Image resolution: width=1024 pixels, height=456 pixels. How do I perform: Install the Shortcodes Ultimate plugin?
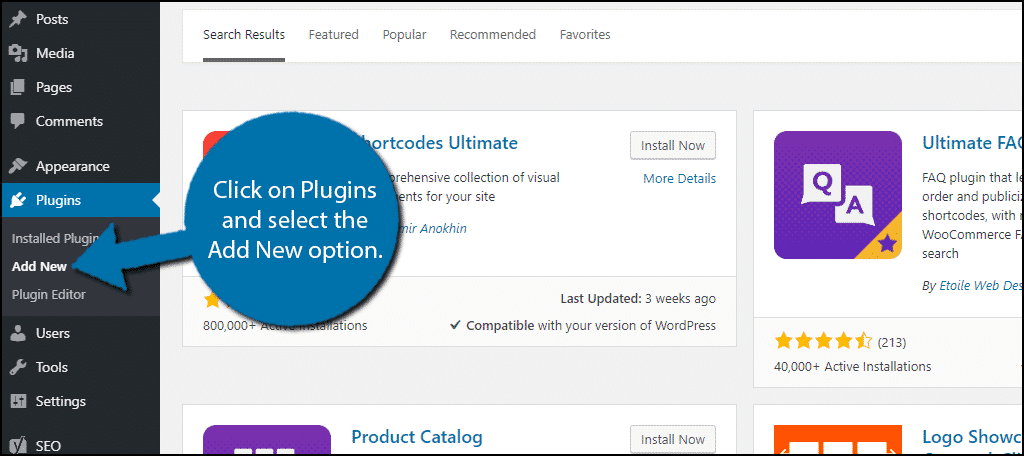673,146
